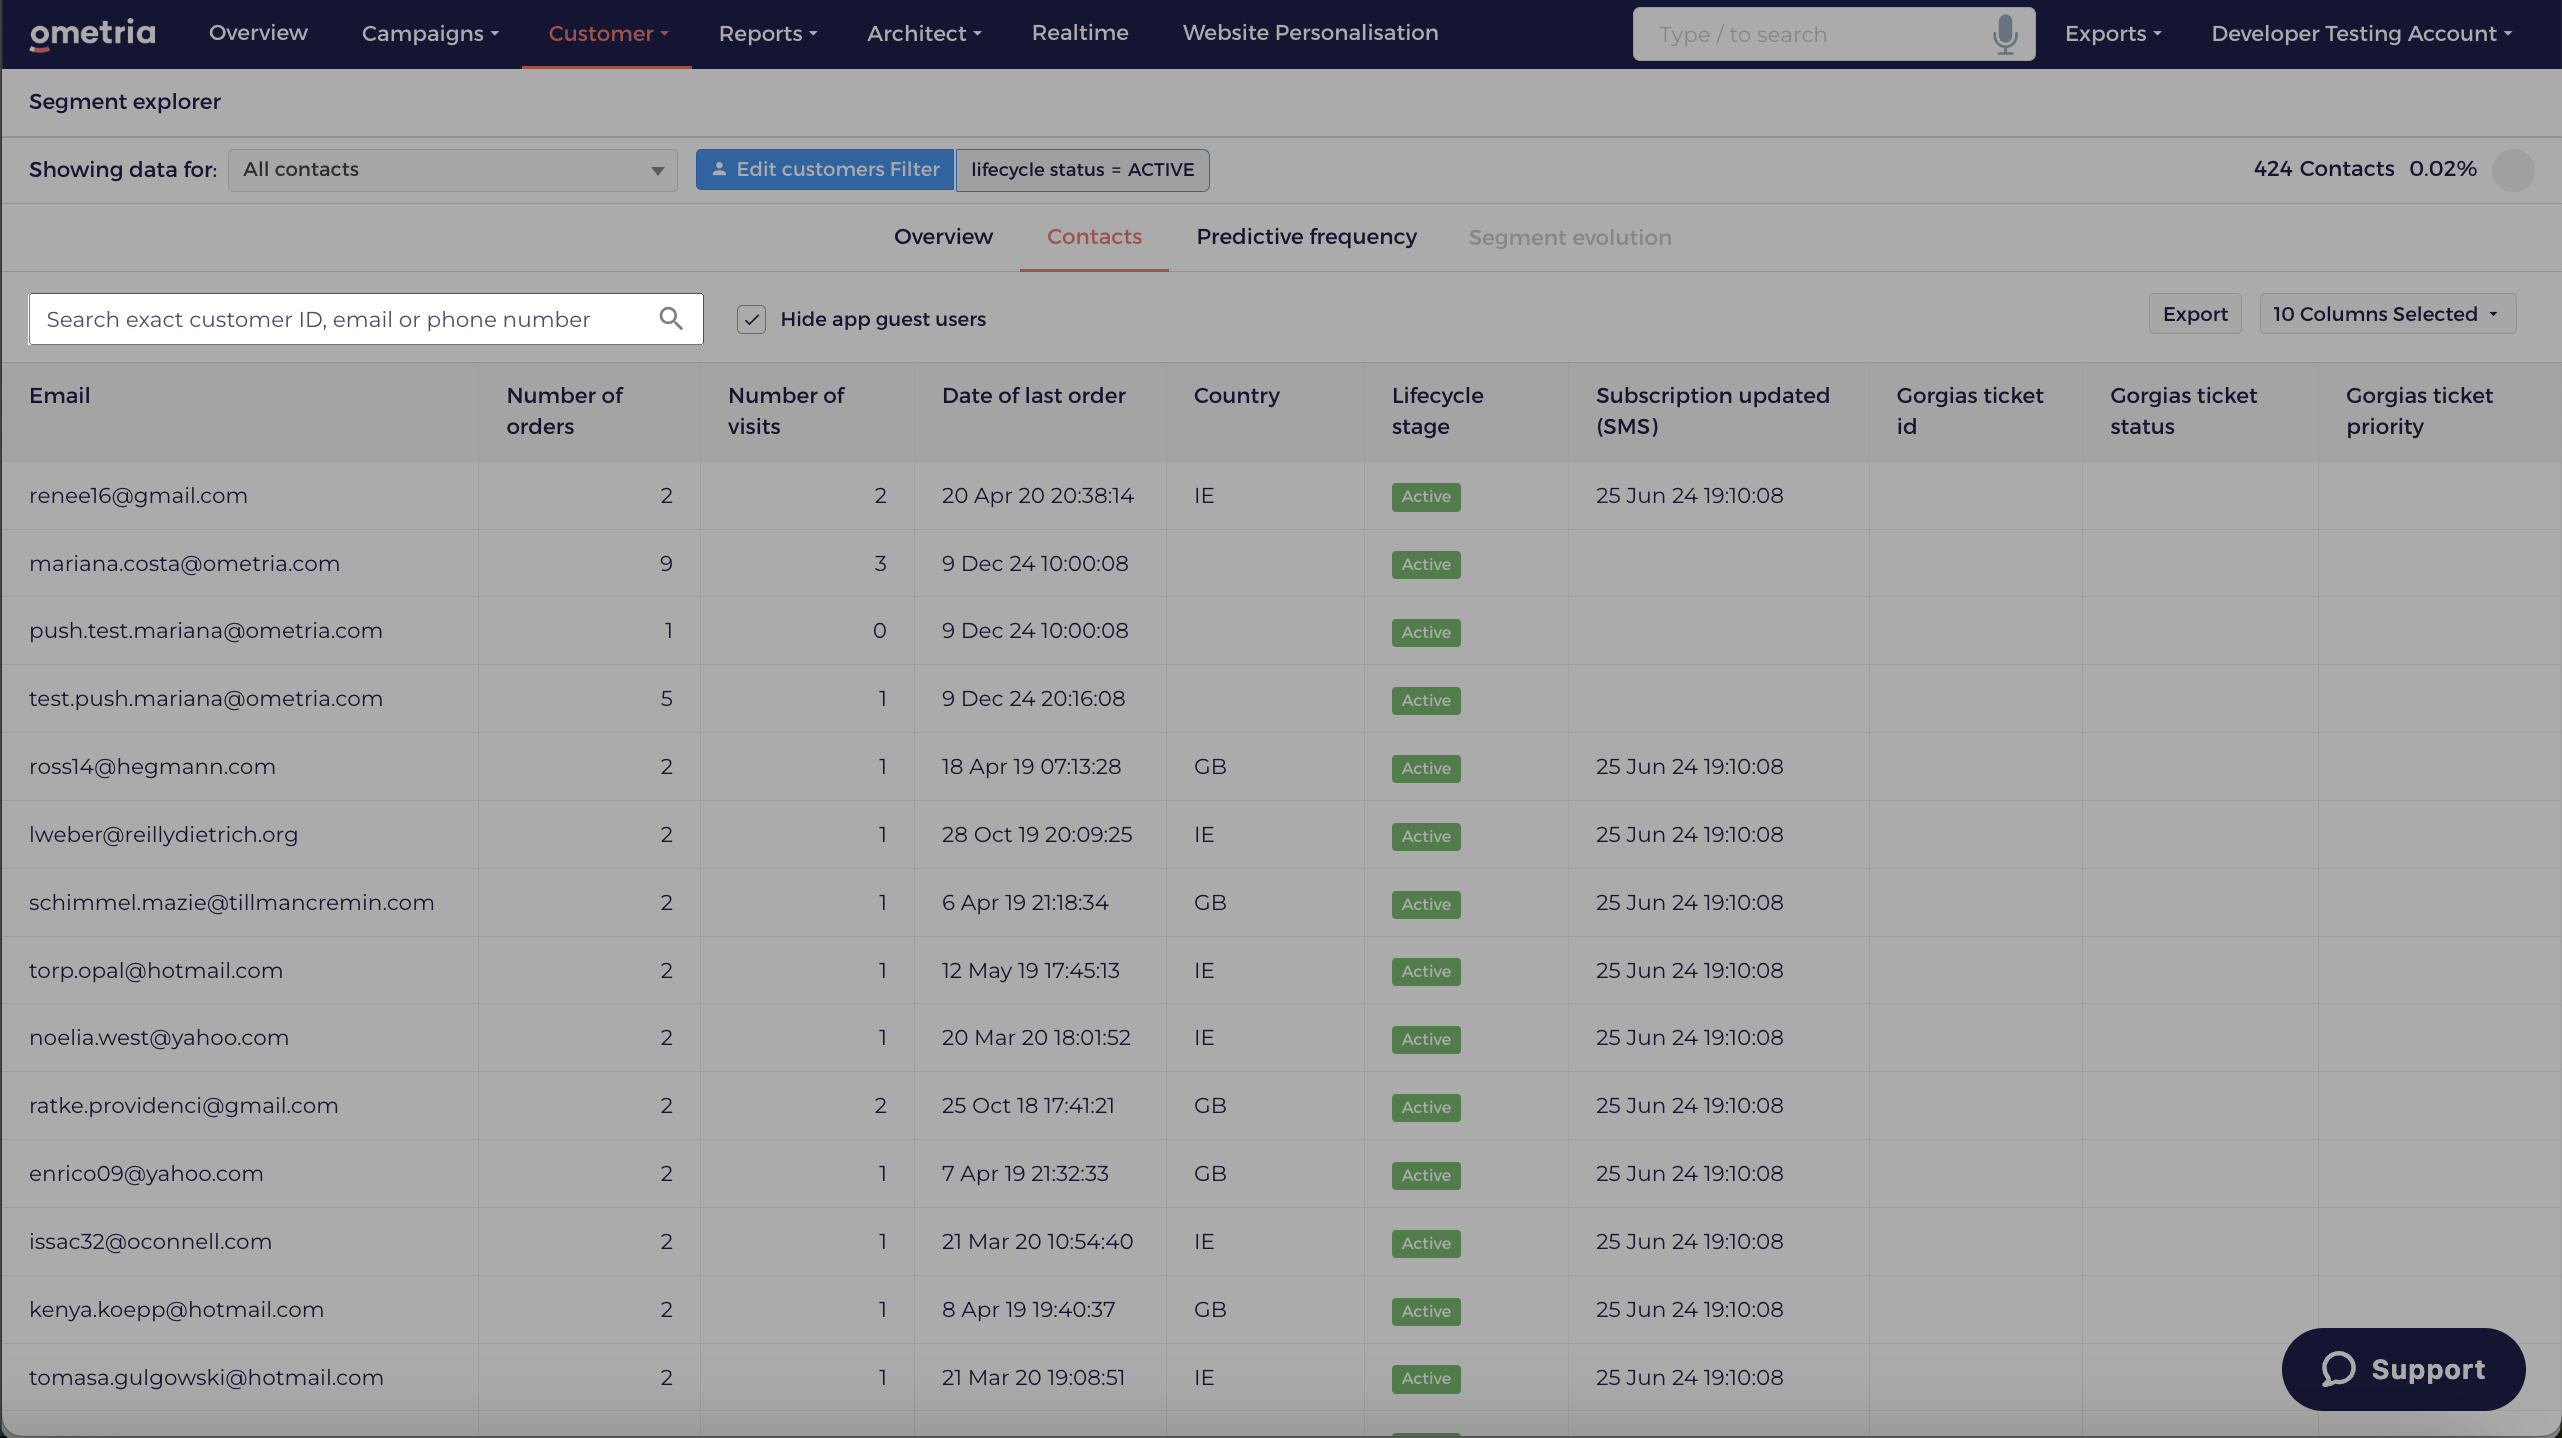Click date 9 Dec 24 20:16:08
This screenshot has height=1438, width=2562.
1033,699
